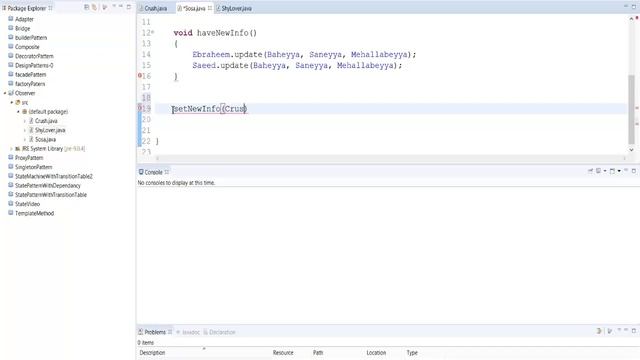Expand Crush.java tree node arrow

point(25,121)
